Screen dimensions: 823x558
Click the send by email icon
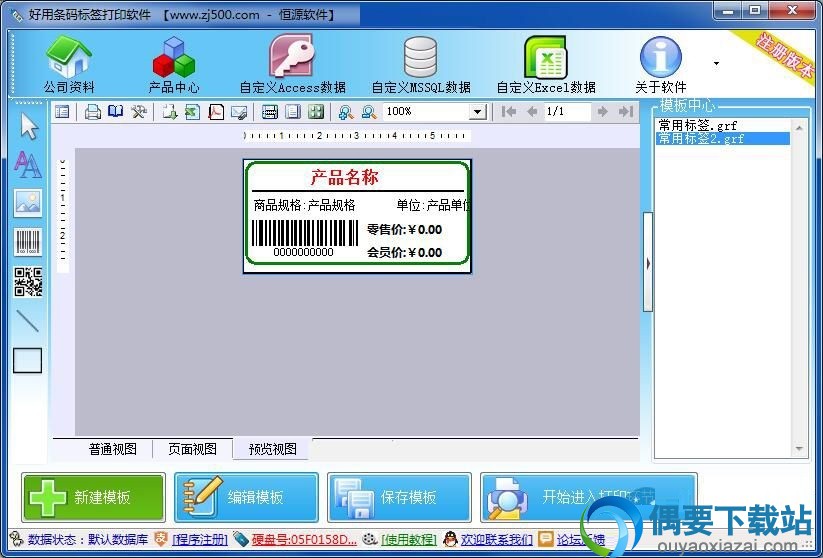[x=239, y=111]
